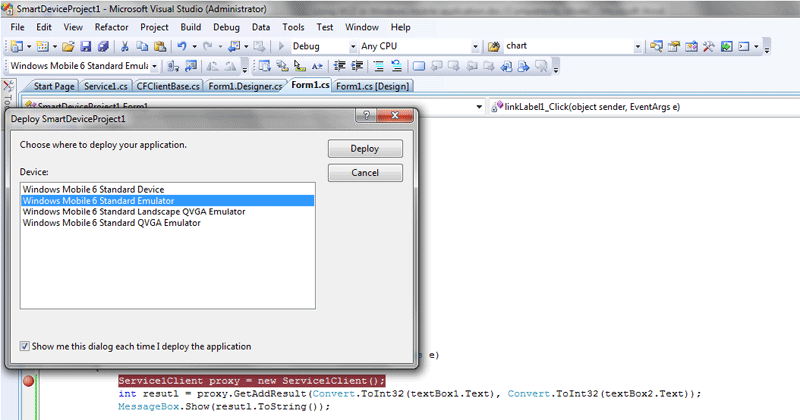Image resolution: width=800 pixels, height=420 pixels.
Task: Open the File menu
Action: (x=17, y=27)
